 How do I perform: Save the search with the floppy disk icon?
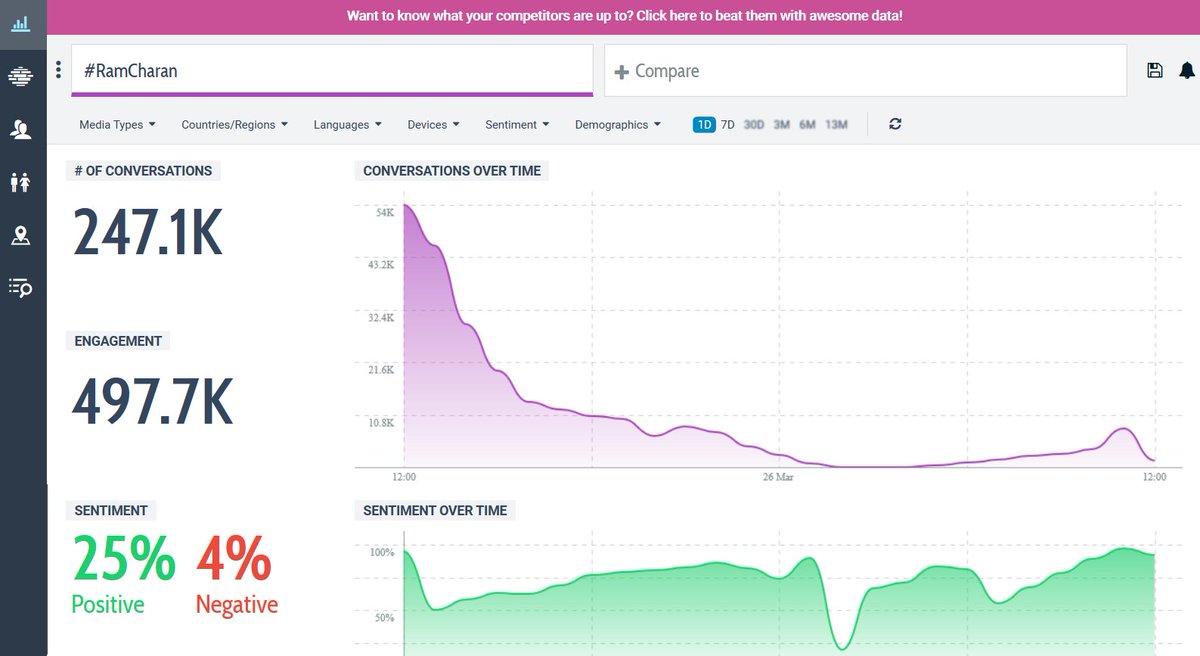pyautogui.click(x=1154, y=70)
